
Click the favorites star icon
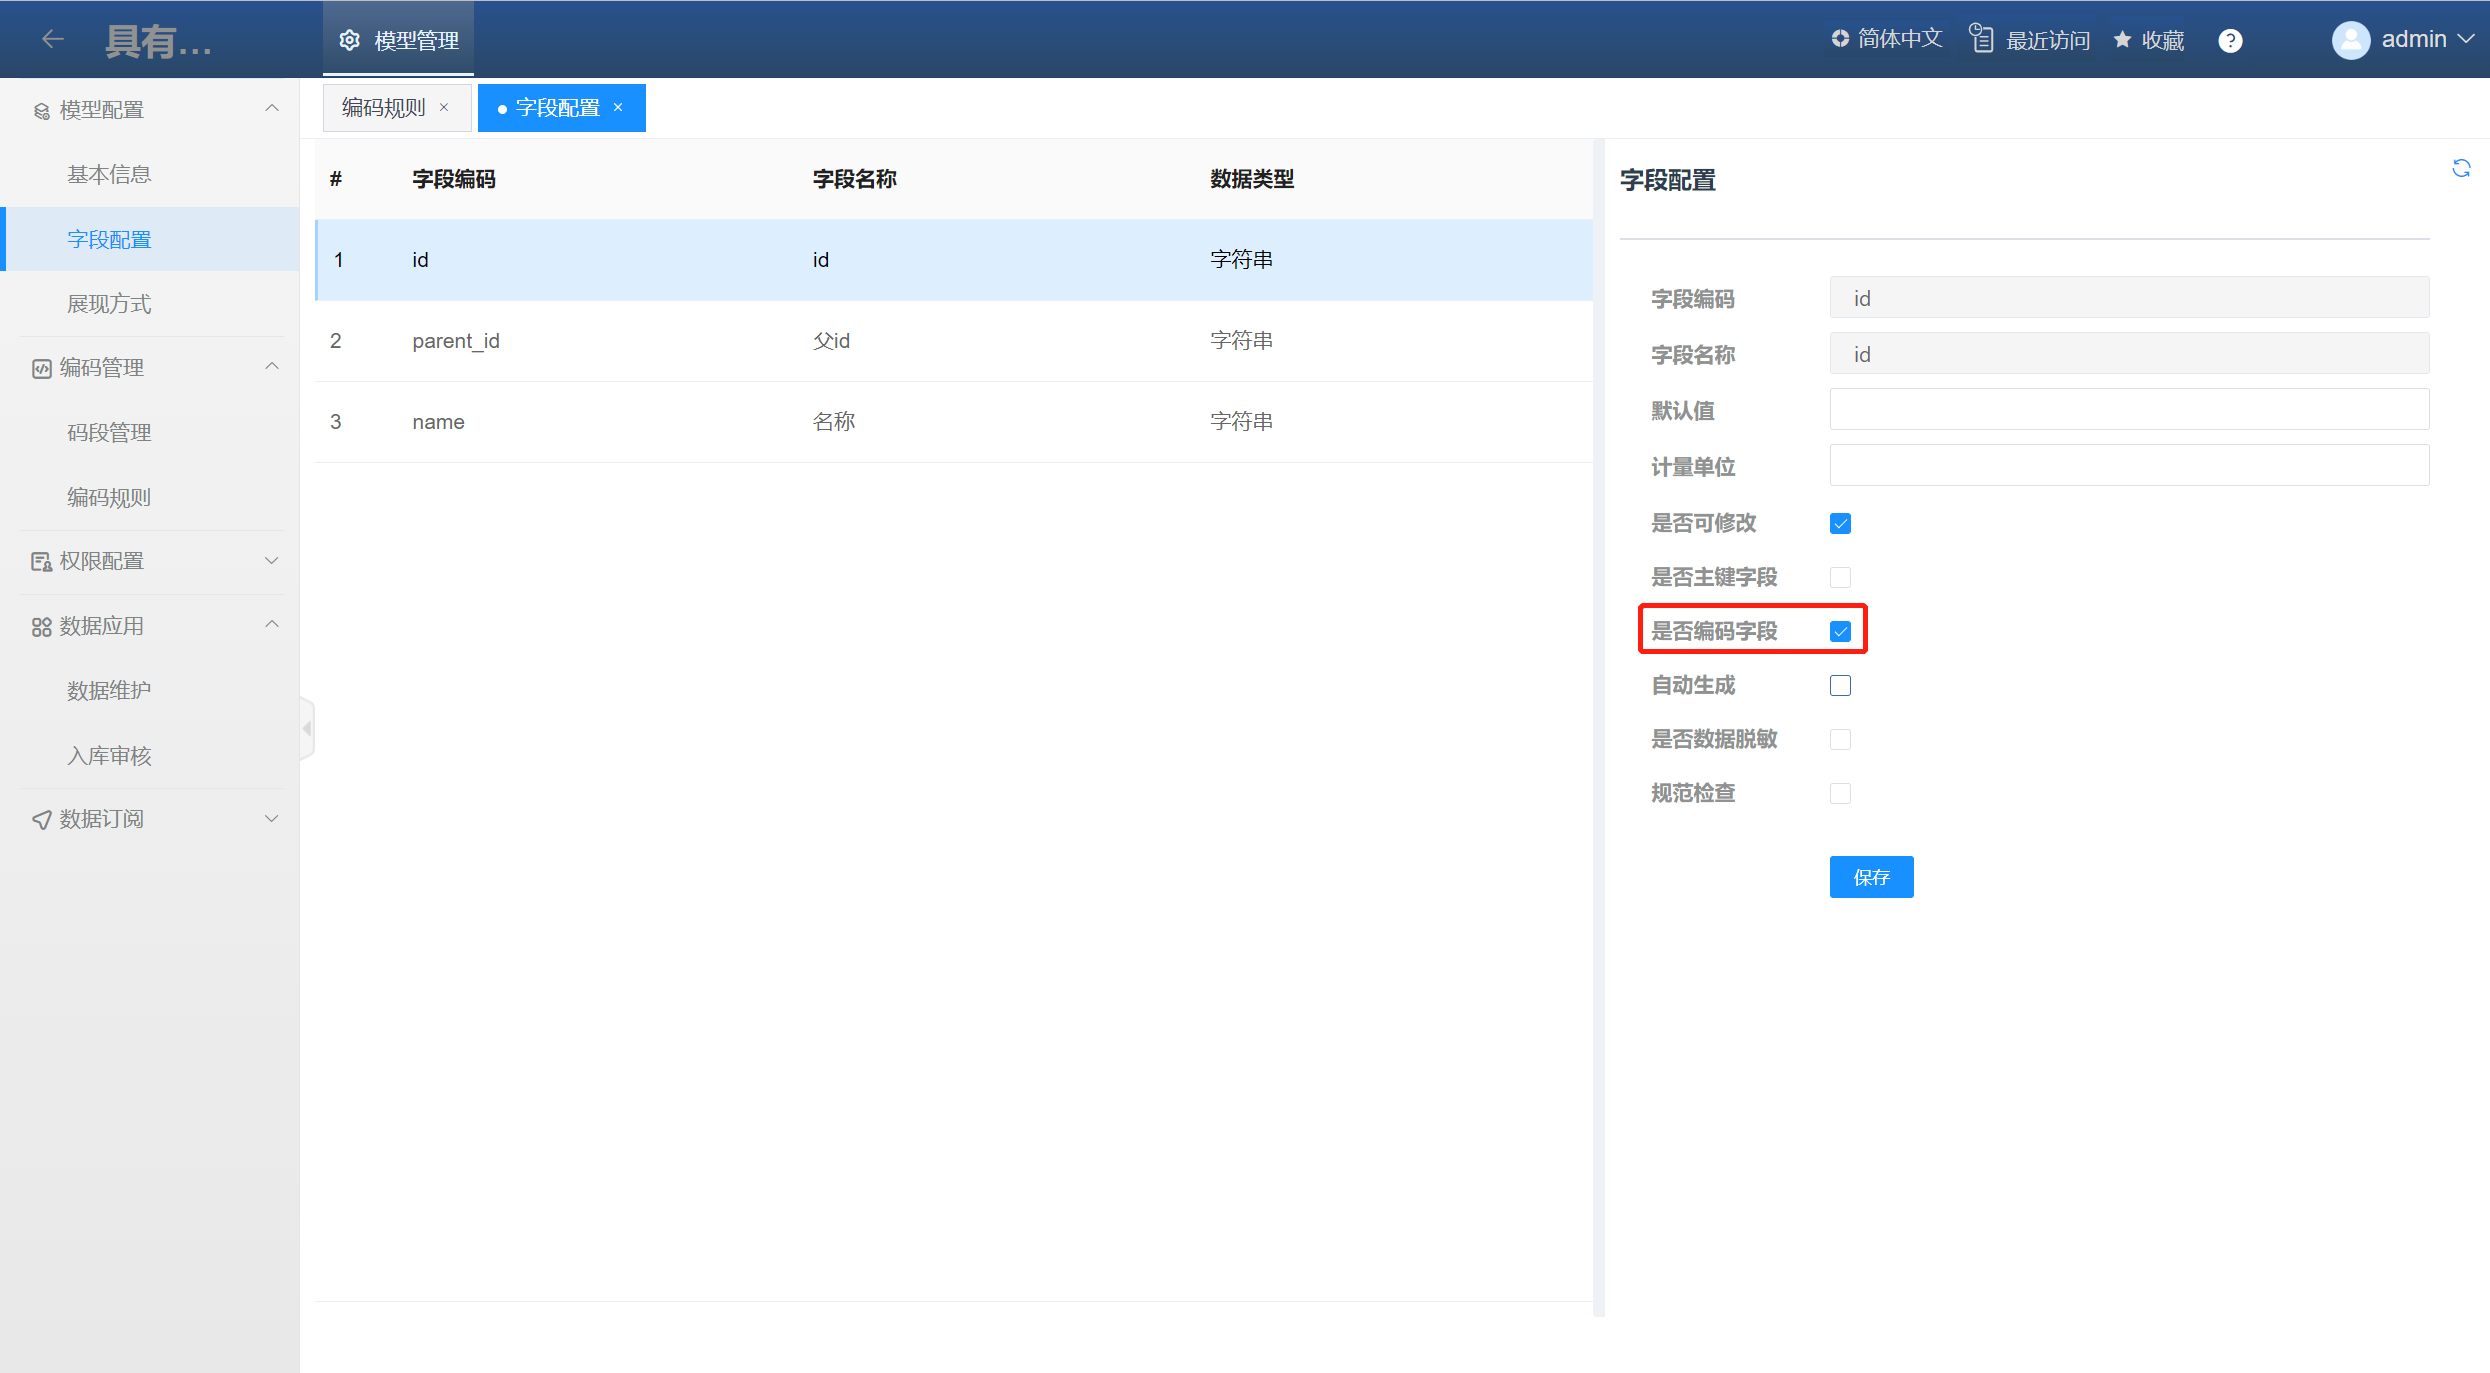(x=2122, y=39)
